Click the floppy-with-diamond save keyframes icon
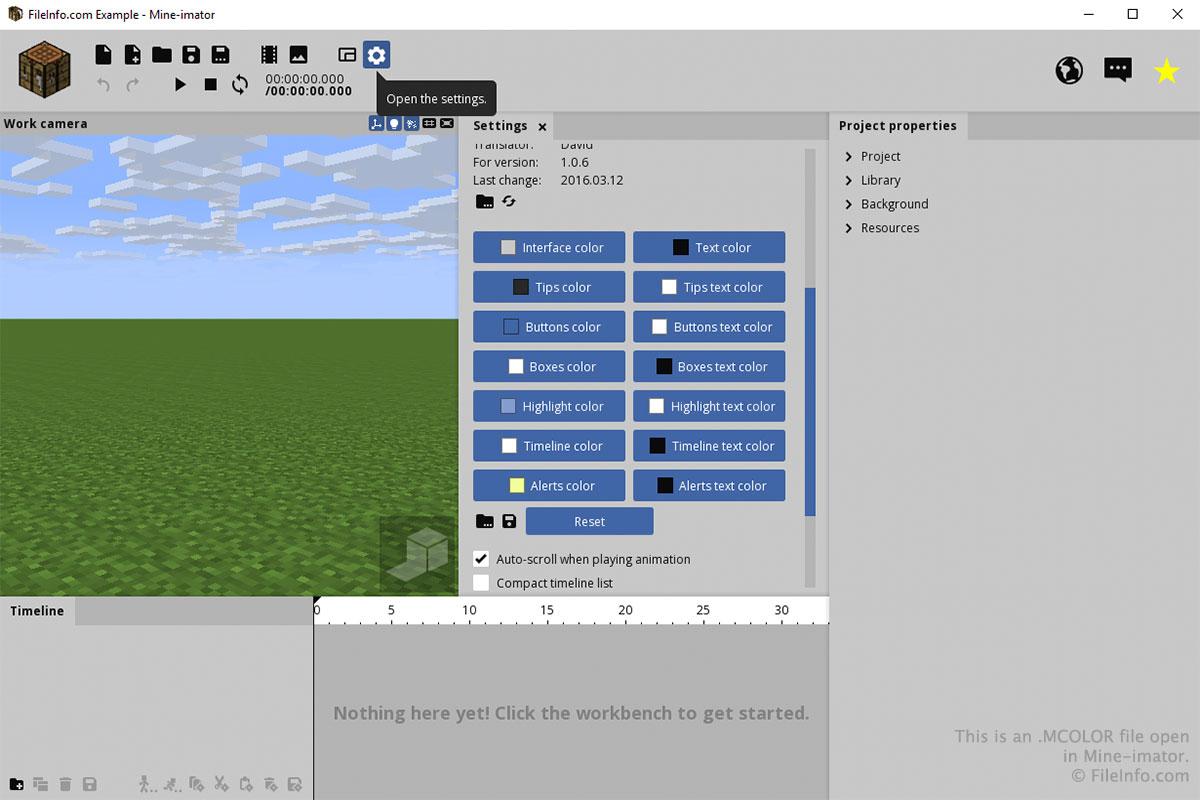 tap(295, 784)
